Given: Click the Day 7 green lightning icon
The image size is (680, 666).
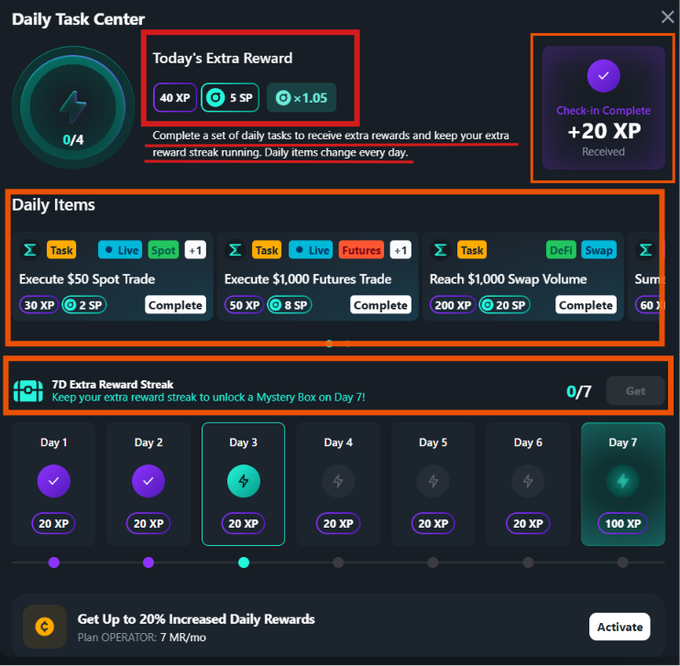Looking at the screenshot, I should (x=623, y=481).
